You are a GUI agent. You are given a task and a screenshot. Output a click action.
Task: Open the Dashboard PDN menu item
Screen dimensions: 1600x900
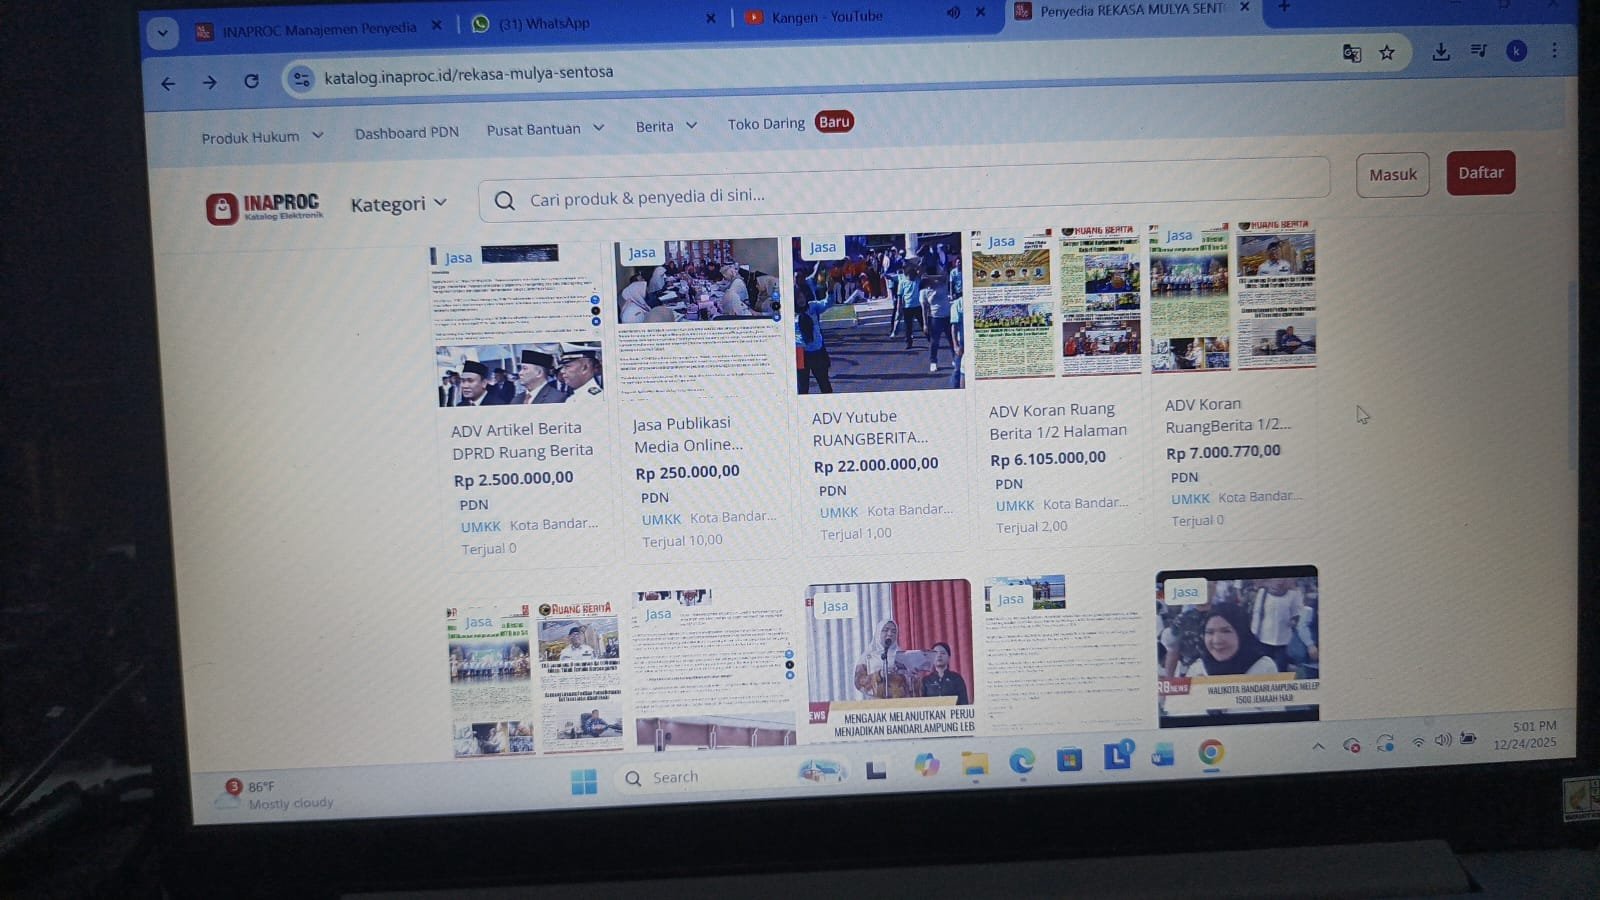click(x=406, y=133)
